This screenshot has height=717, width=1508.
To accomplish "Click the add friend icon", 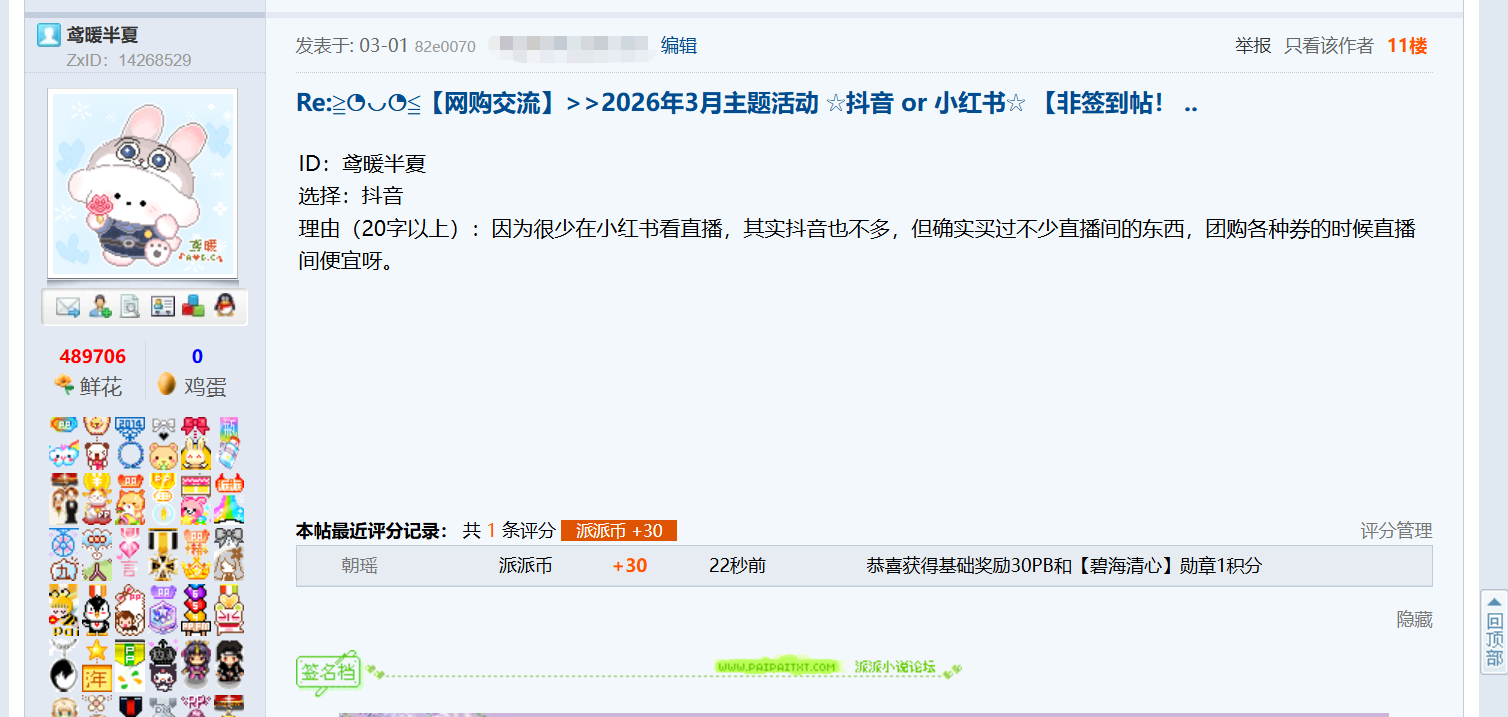I will click(x=99, y=307).
